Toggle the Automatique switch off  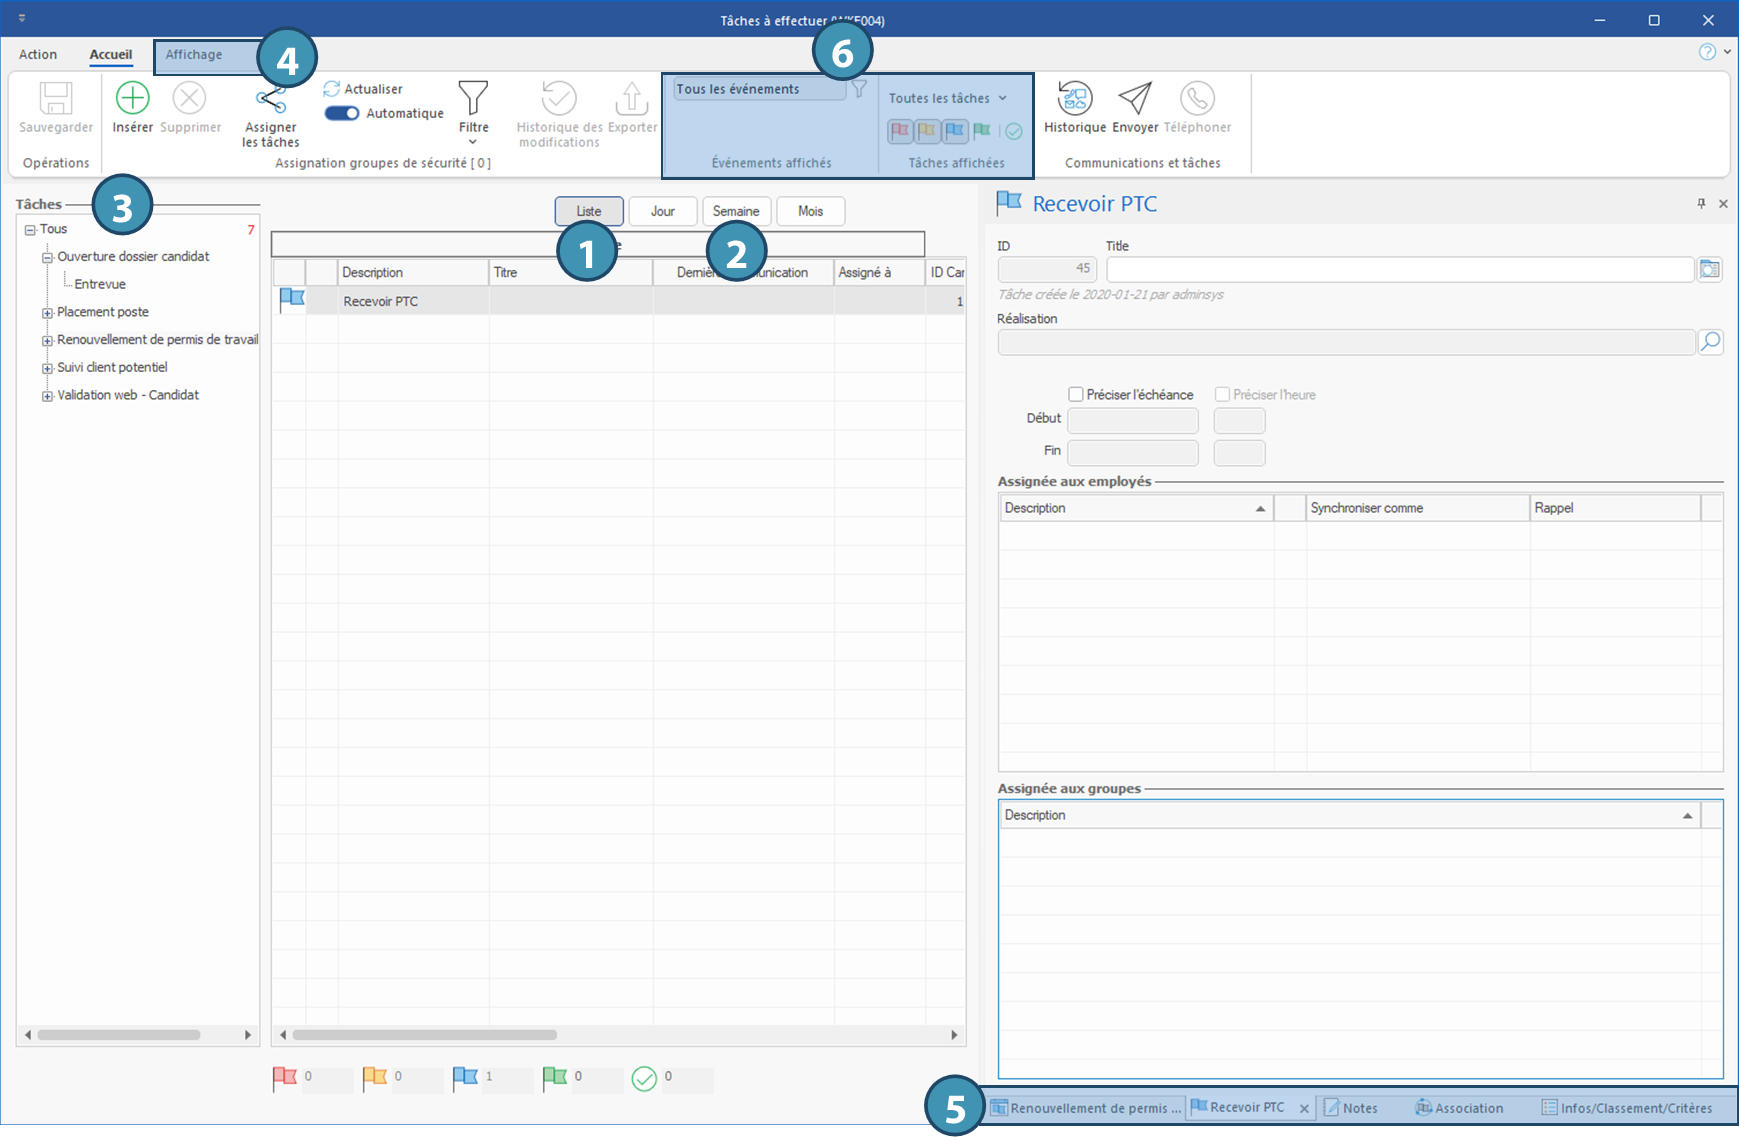342,113
